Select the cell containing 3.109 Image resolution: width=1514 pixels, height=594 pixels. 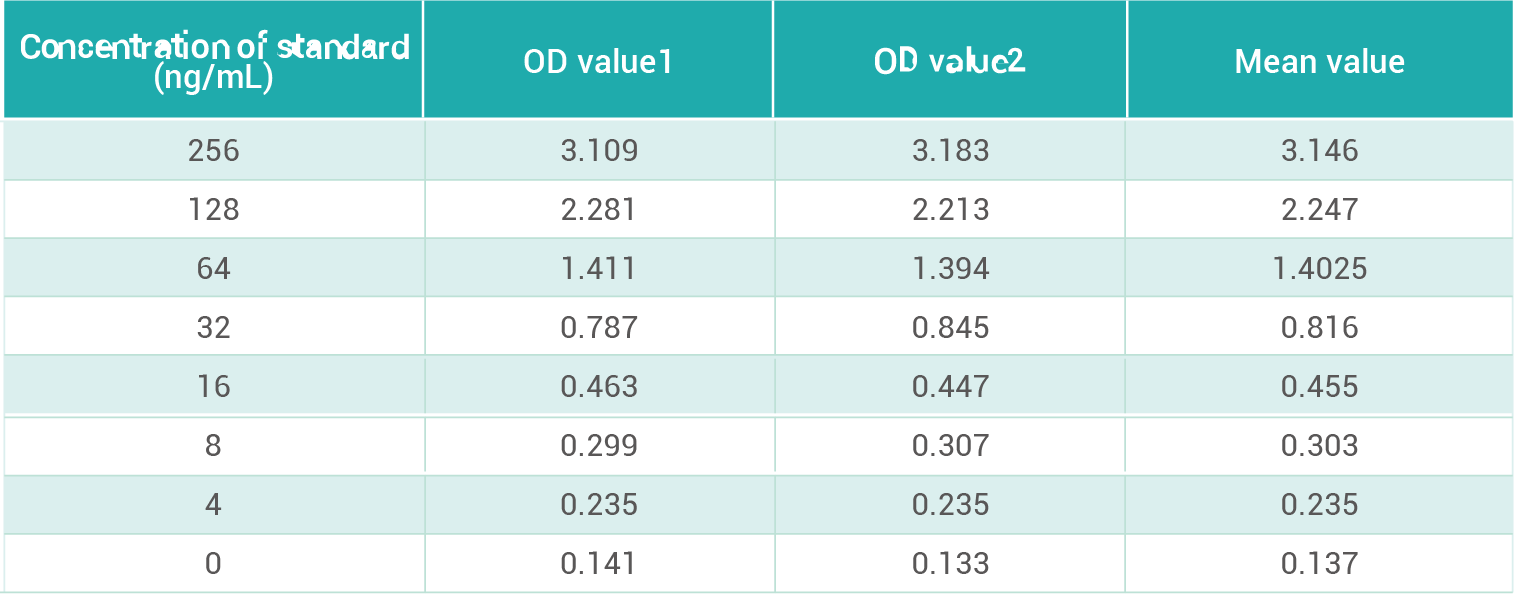tap(598, 150)
